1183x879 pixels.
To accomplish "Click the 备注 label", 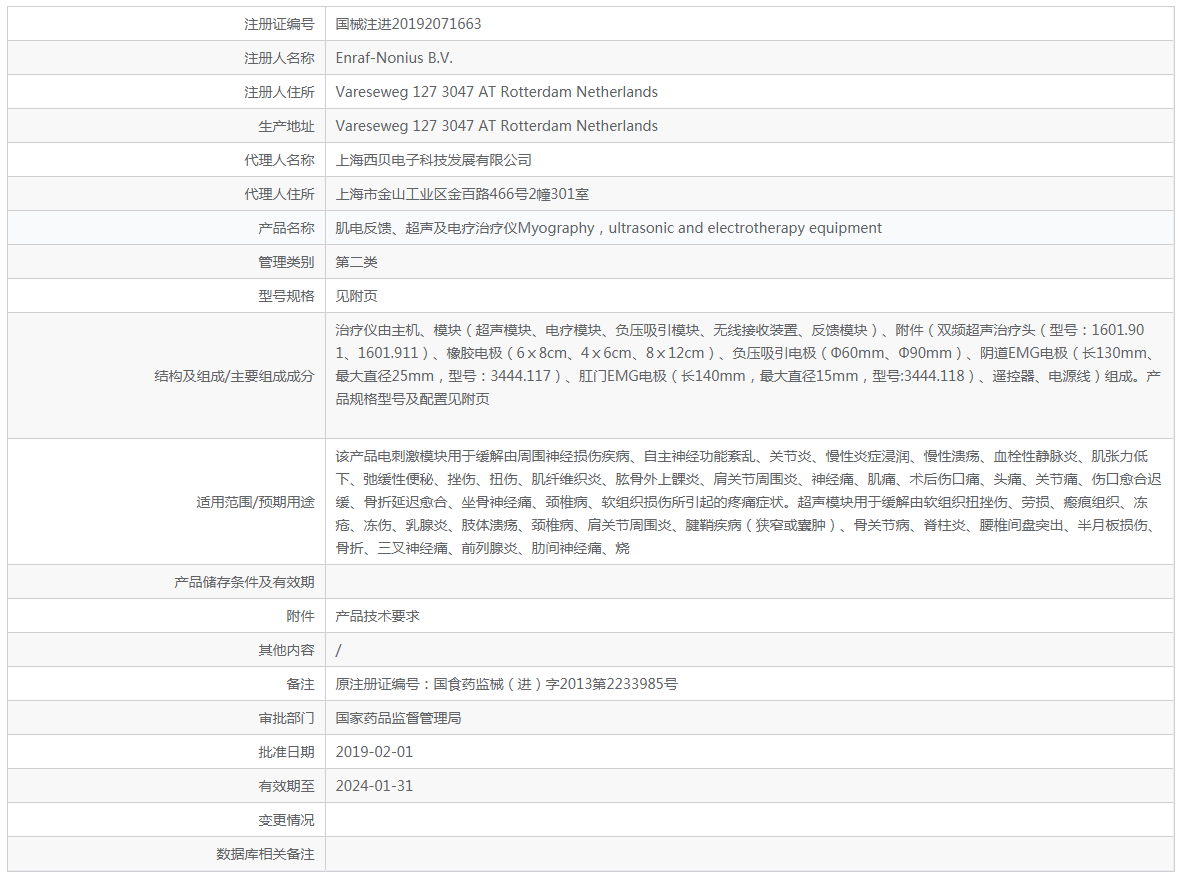I will (x=300, y=684).
